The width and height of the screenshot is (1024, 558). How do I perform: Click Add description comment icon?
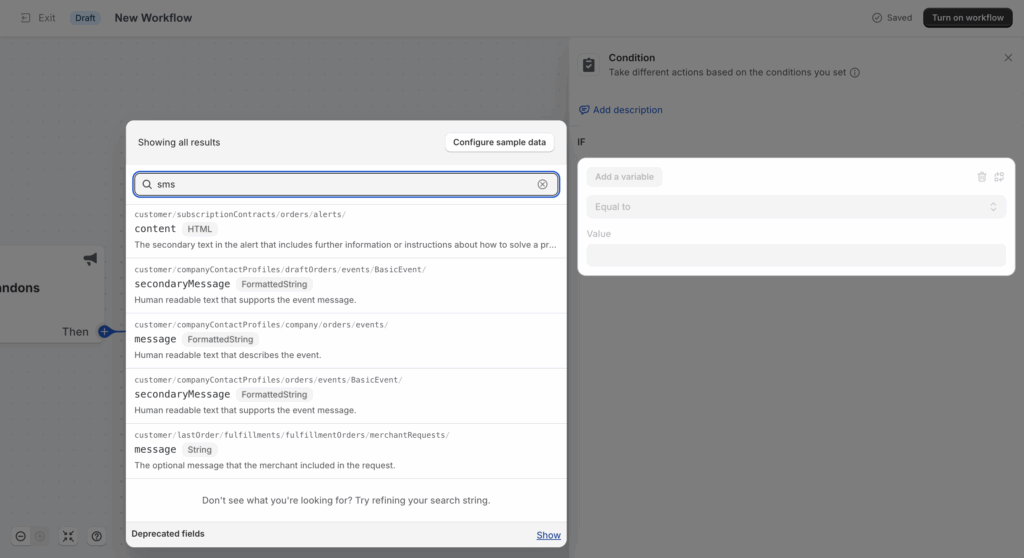(x=584, y=110)
